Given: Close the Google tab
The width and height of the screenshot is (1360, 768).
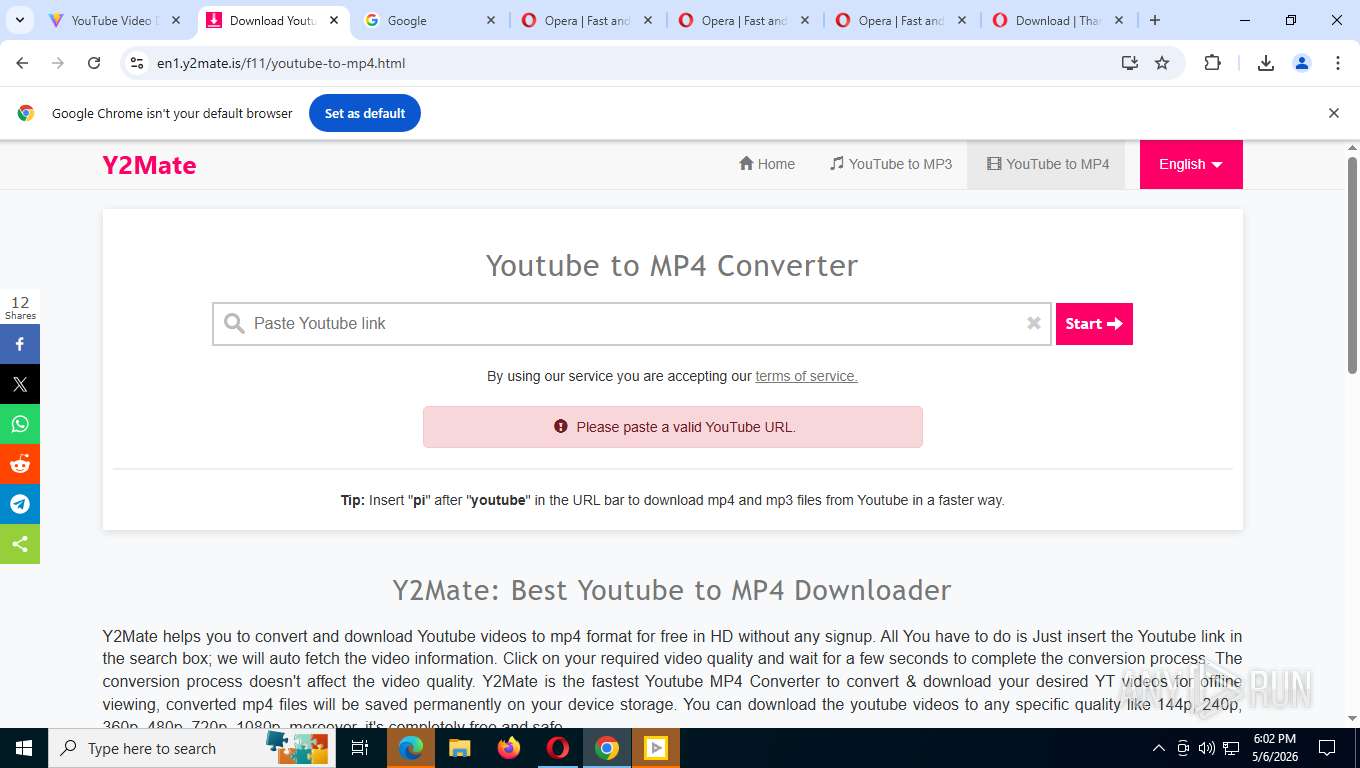Looking at the screenshot, I should (491, 20).
